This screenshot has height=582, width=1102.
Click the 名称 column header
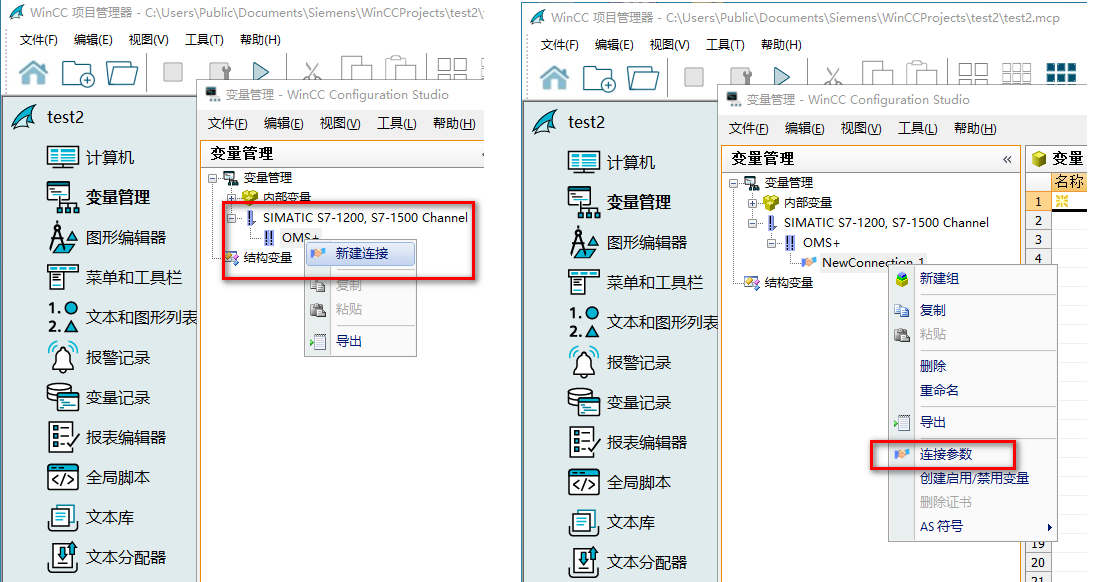point(1069,181)
